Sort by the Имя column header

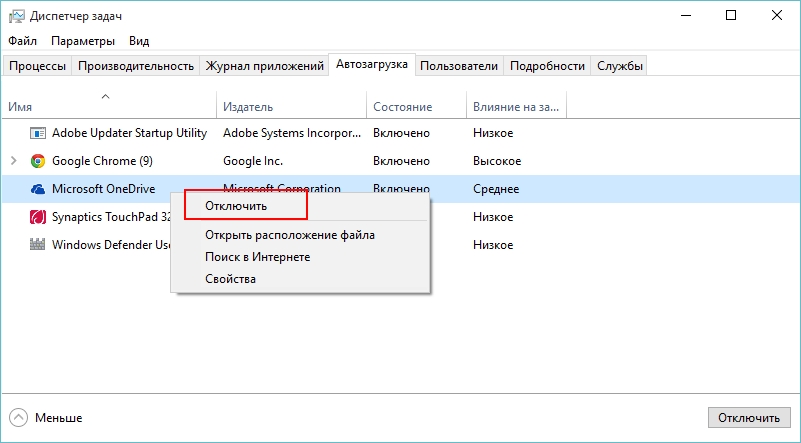(109, 105)
